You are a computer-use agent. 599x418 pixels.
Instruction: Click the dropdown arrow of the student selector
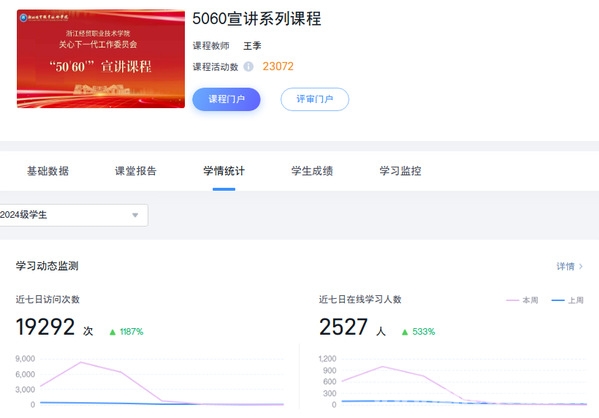(x=135, y=215)
